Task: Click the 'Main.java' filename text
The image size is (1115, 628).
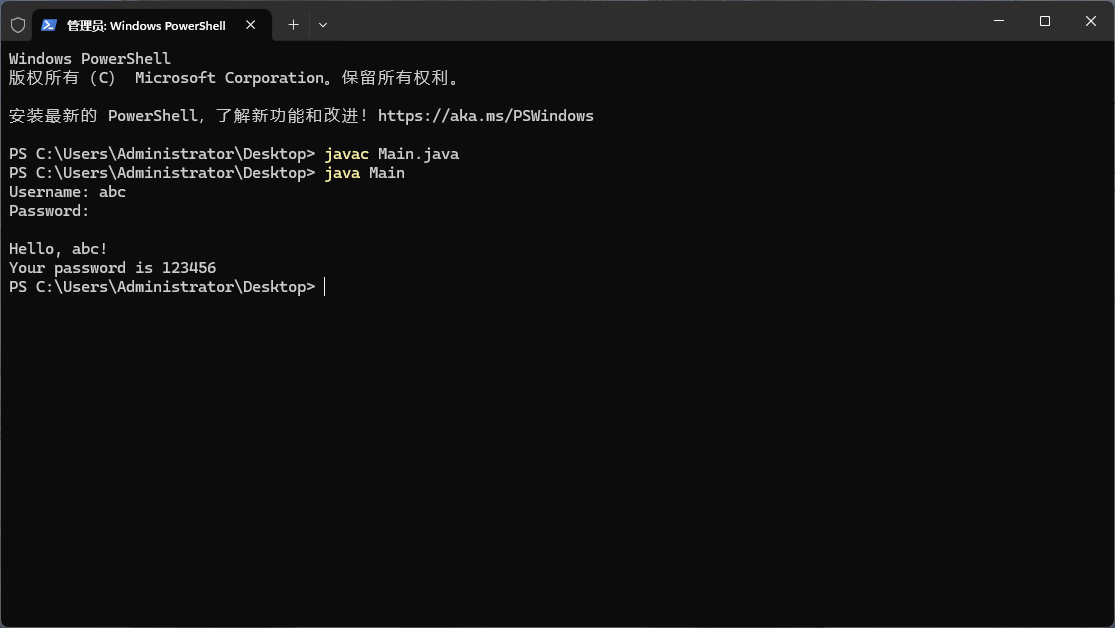Action: [418, 154]
